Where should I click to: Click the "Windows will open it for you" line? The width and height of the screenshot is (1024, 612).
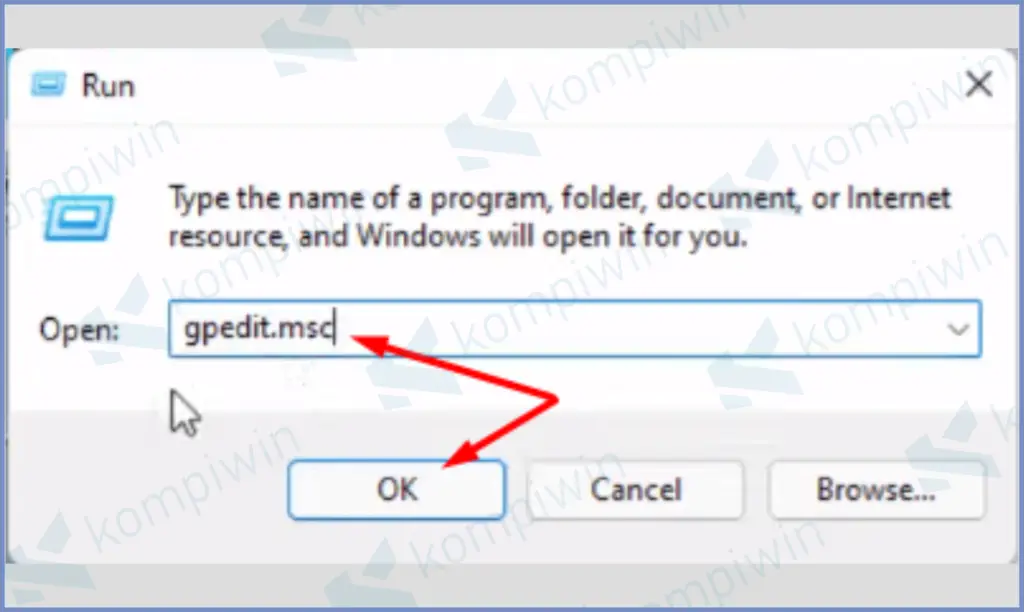click(x=551, y=236)
